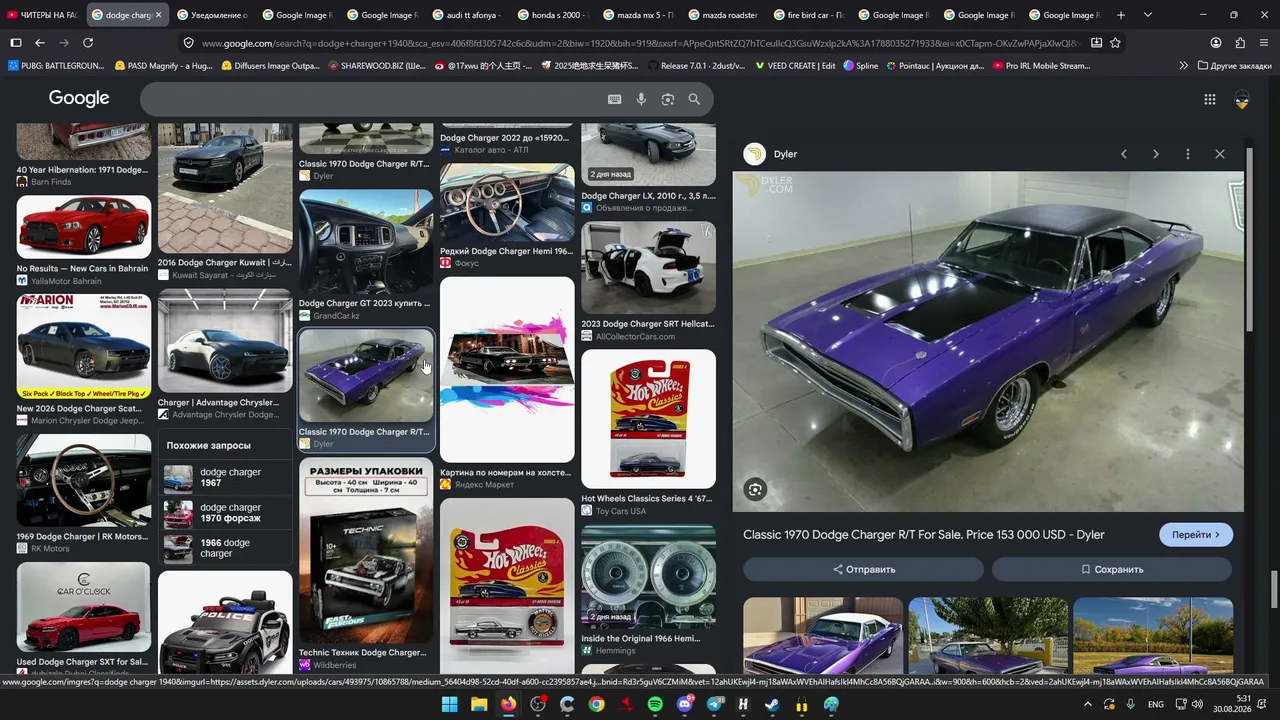This screenshot has width=1280, height=720.
Task: Bookmark this page with the star icon
Action: tap(1115, 43)
